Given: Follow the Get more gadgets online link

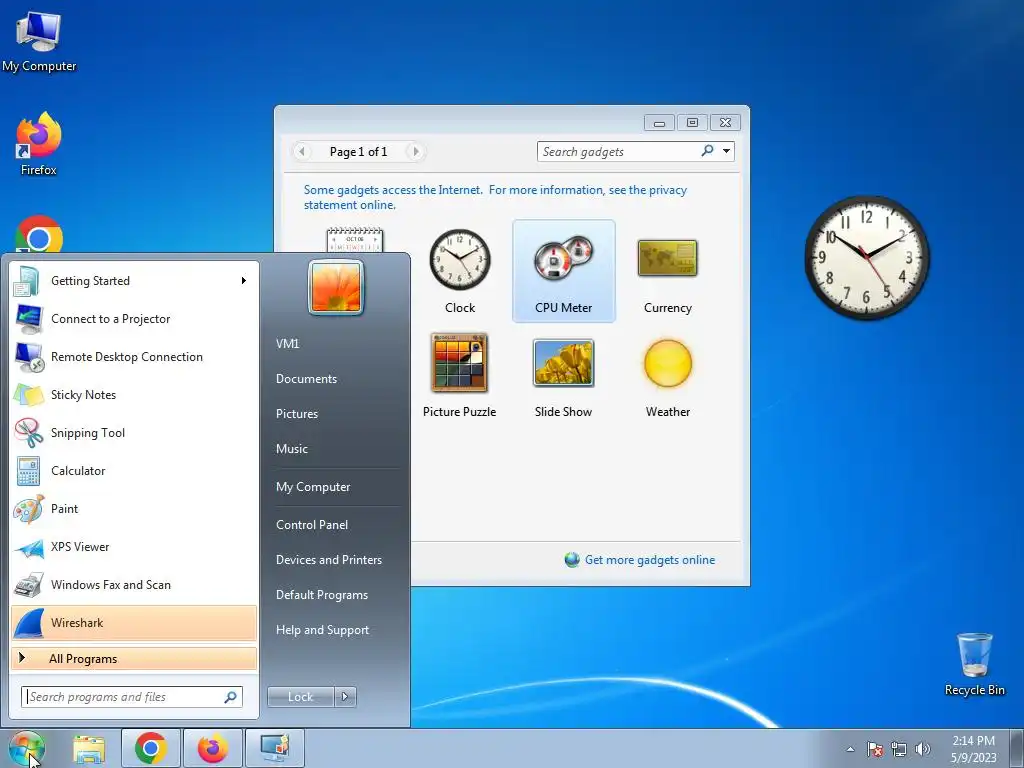Looking at the screenshot, I should (x=649, y=560).
